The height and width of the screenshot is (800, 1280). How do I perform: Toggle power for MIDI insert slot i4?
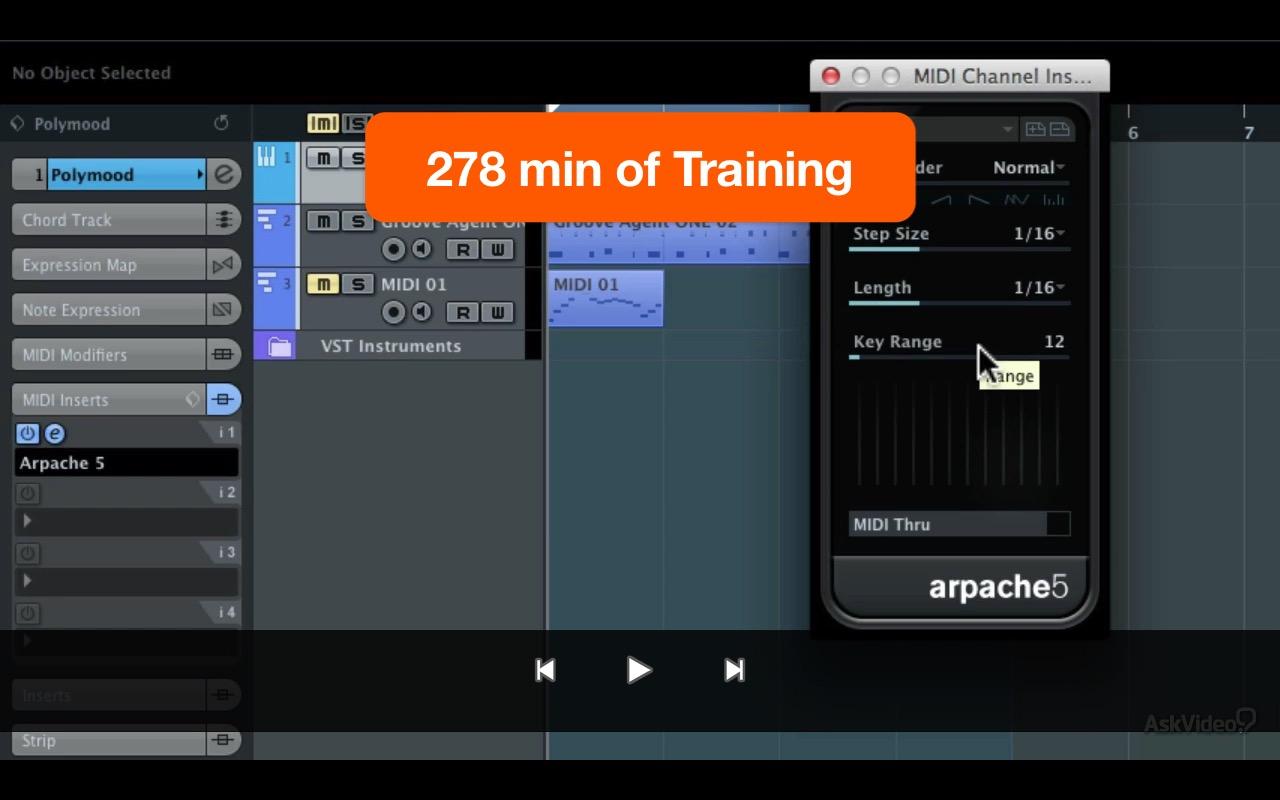[27, 613]
